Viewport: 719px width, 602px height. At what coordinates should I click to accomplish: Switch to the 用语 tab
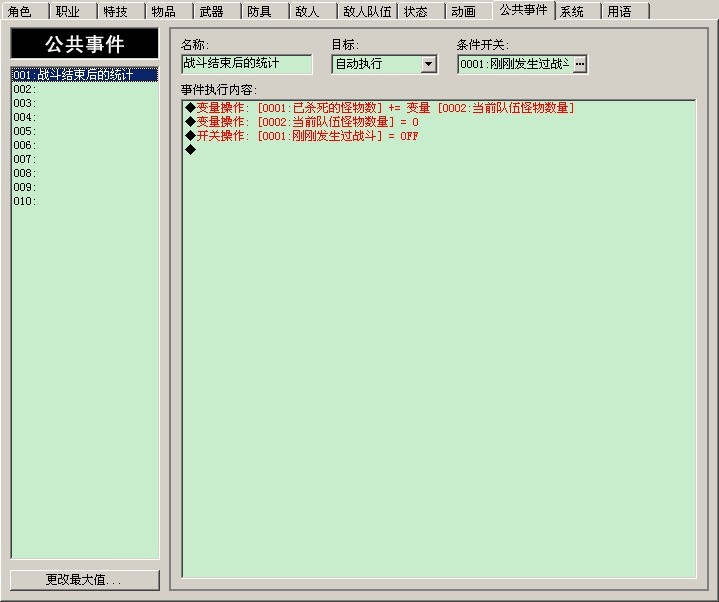click(x=625, y=11)
